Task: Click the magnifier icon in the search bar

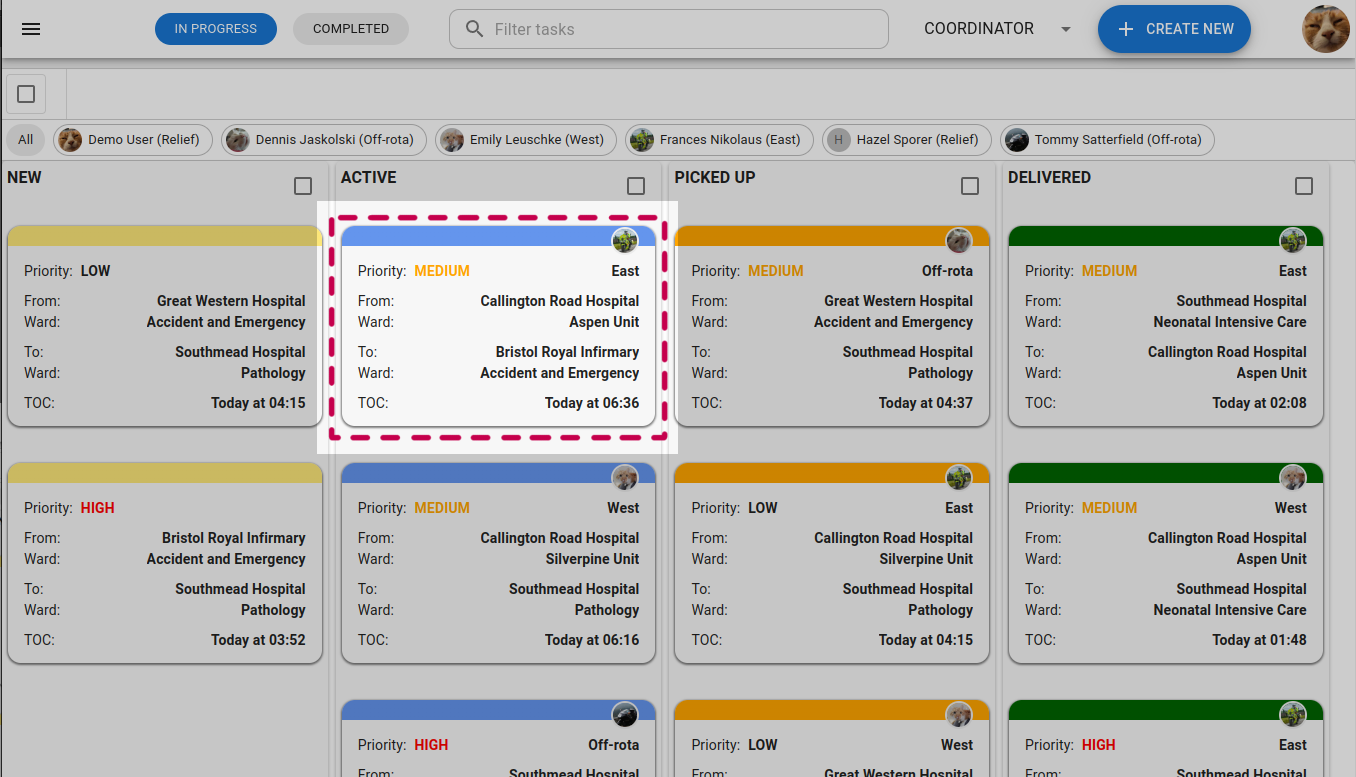Action: click(x=474, y=28)
